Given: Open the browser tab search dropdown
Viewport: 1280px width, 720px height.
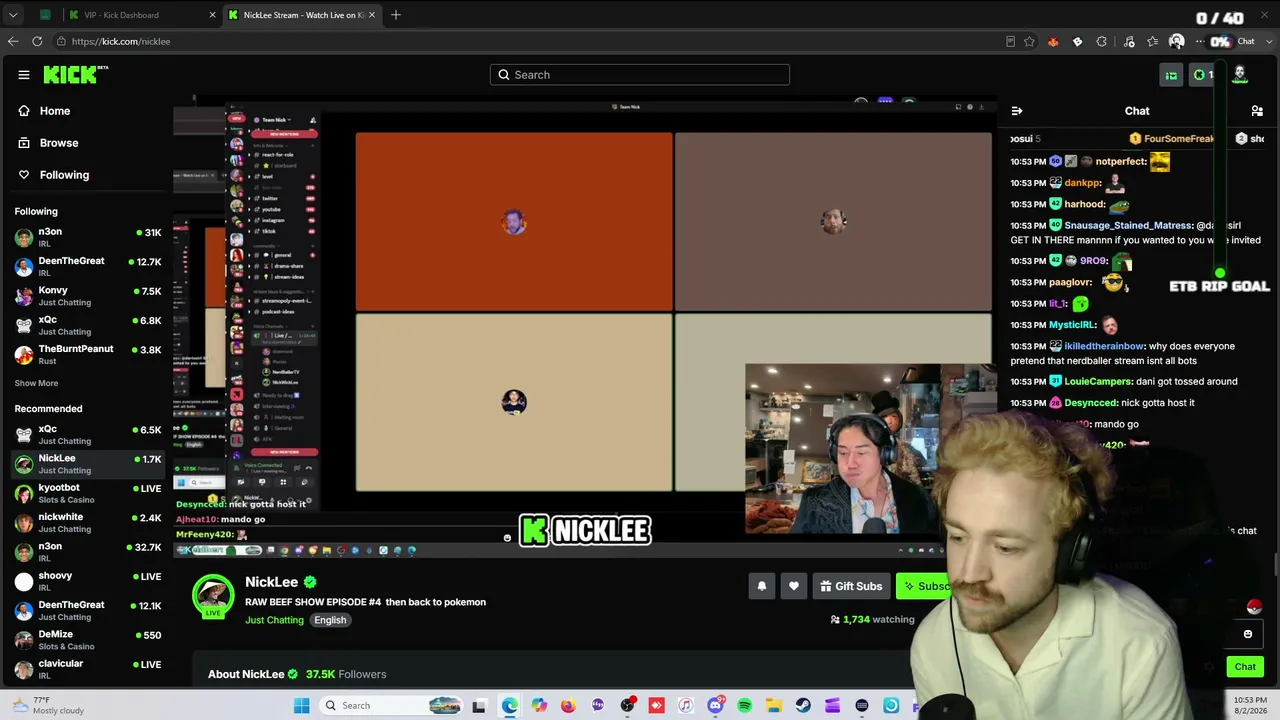Looking at the screenshot, I should (x=13, y=15).
